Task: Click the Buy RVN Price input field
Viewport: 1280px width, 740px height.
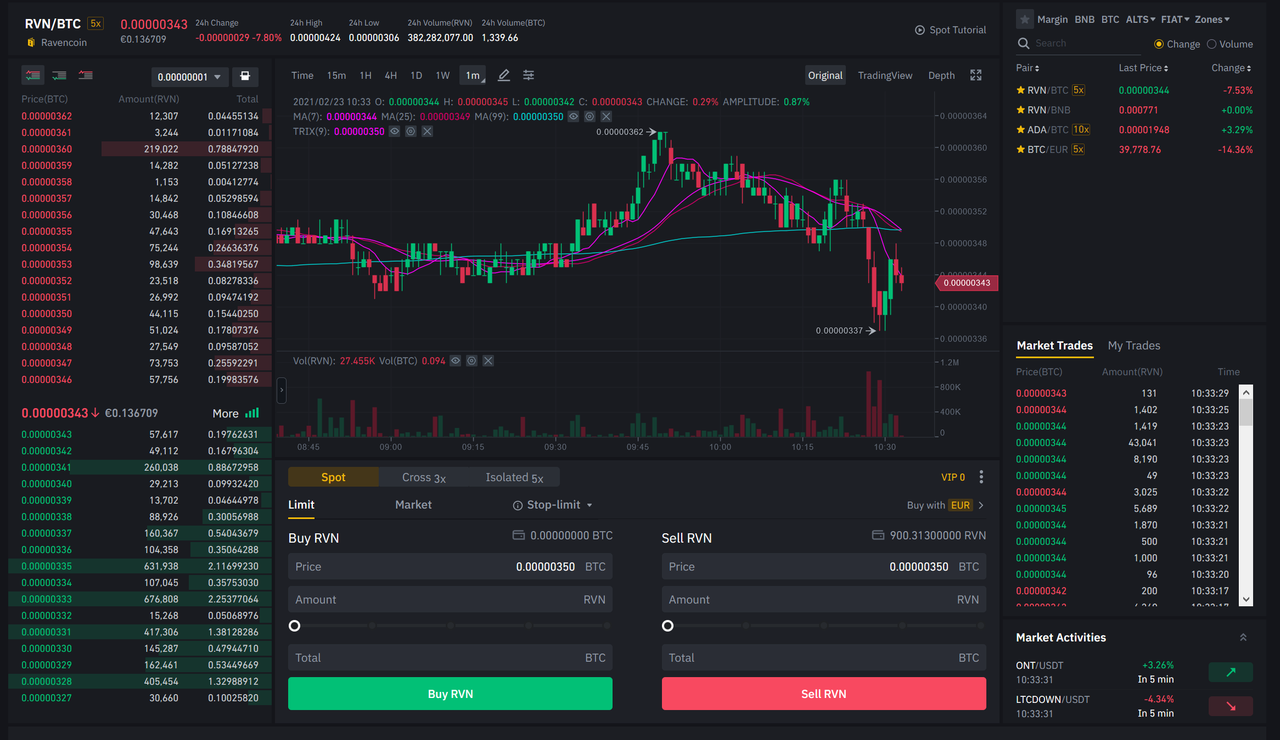Action: [x=450, y=567]
